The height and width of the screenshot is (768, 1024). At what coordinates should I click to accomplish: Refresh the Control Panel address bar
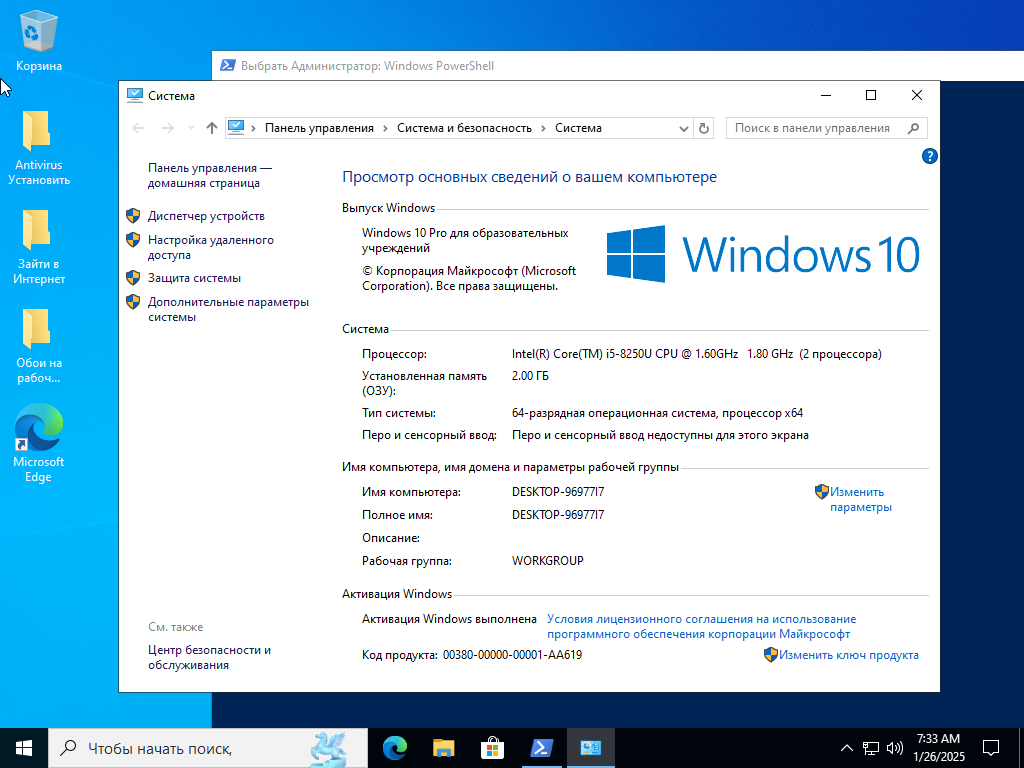[703, 129]
